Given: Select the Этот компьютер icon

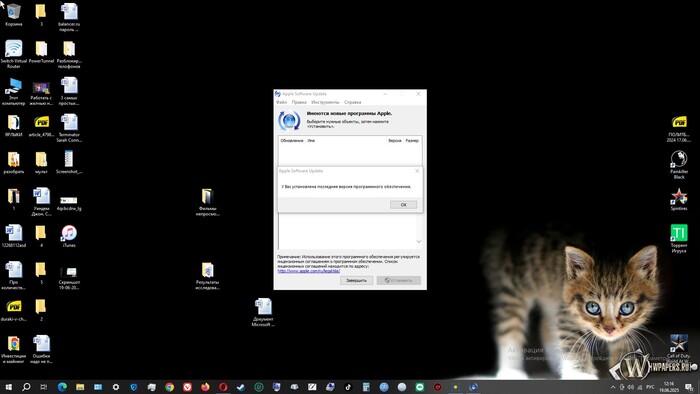Looking at the screenshot, I should 13,91.
